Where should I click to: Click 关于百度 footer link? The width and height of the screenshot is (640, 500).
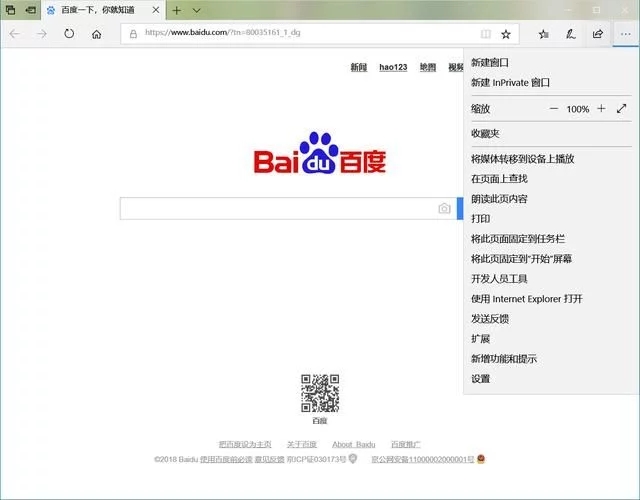point(302,444)
